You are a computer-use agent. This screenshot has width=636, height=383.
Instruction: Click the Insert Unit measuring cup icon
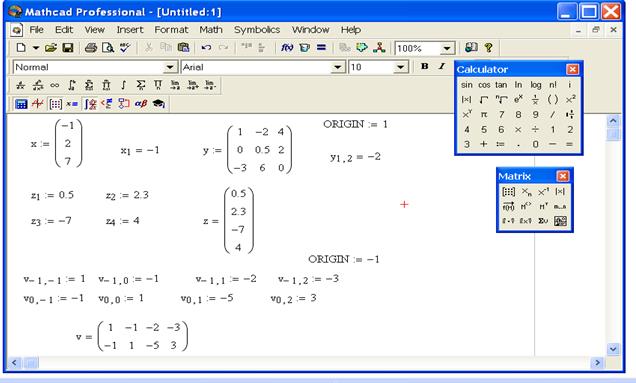[304, 48]
